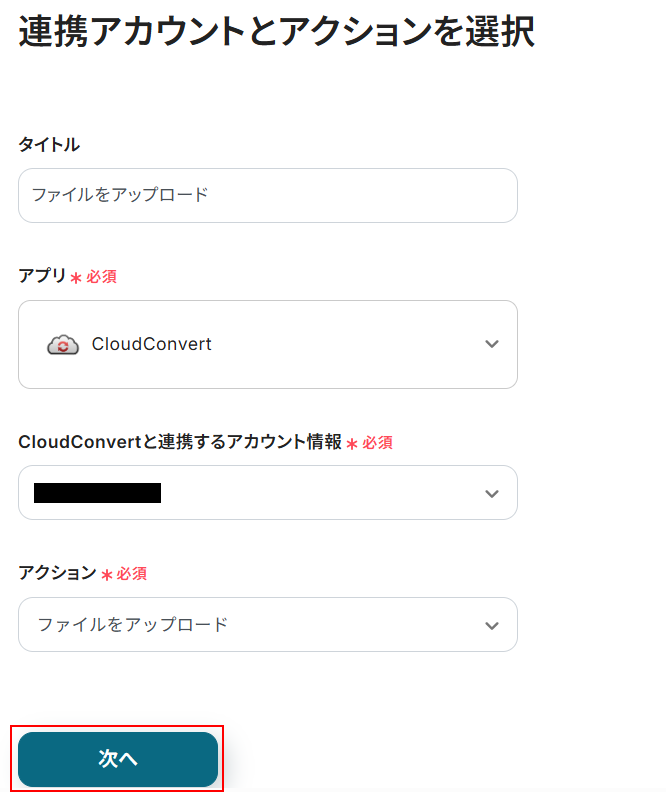Click the タイトル field label

(49, 145)
